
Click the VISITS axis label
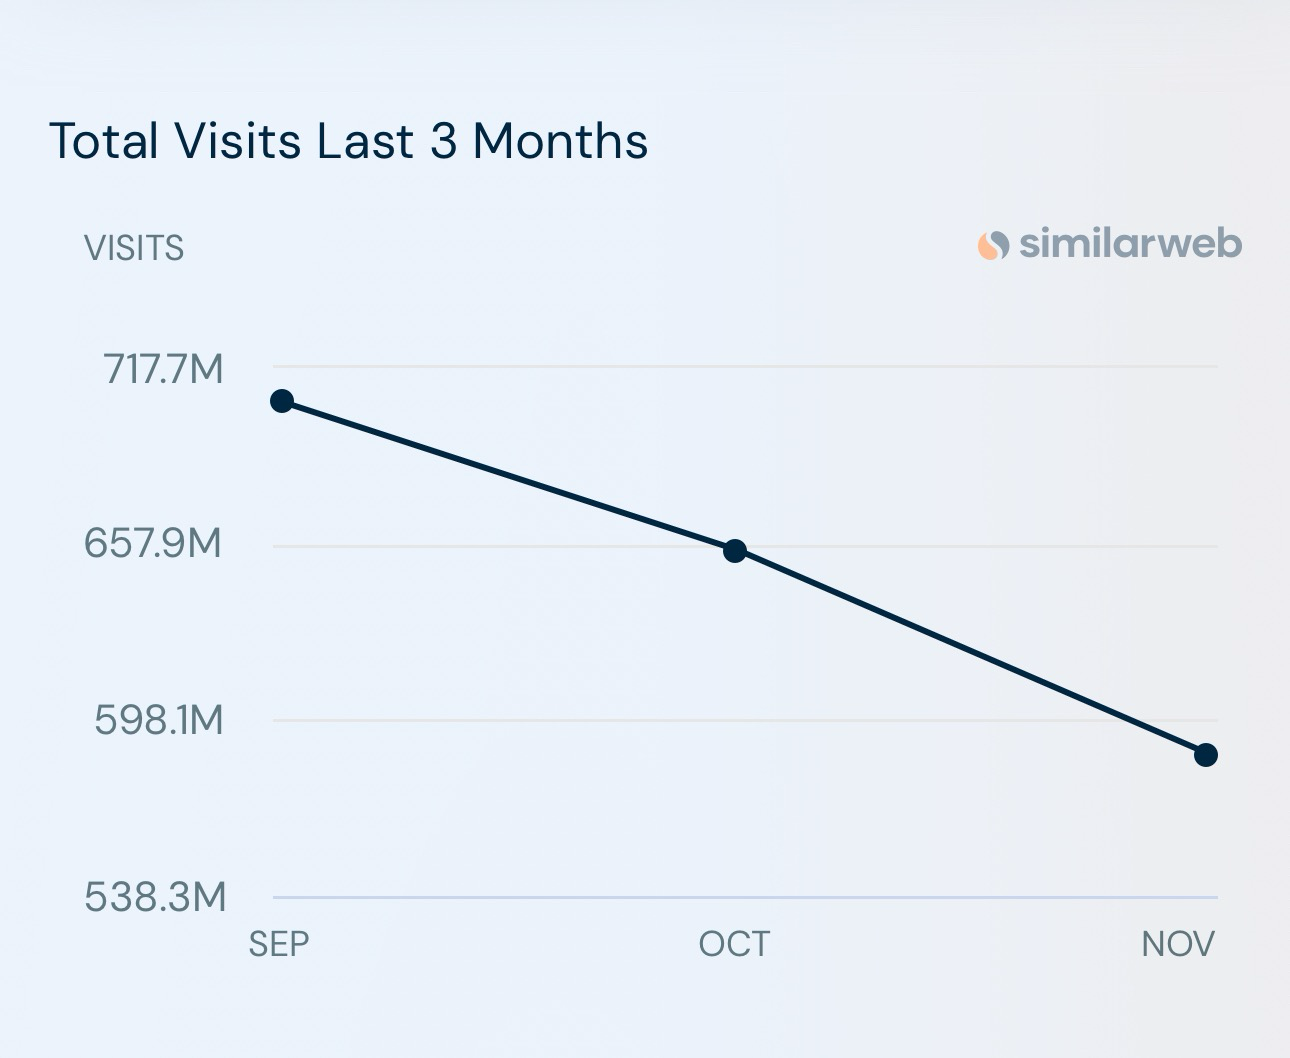pos(134,248)
